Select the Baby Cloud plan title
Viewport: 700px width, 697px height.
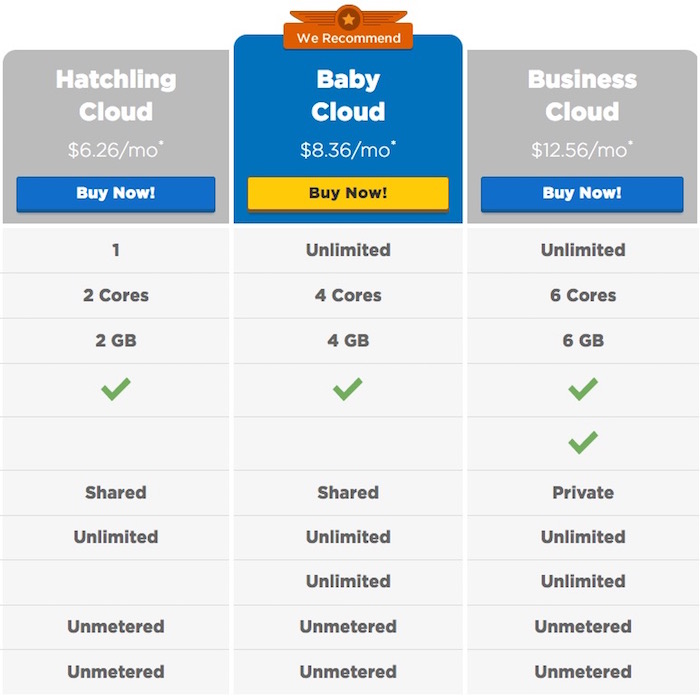pyautogui.click(x=348, y=95)
